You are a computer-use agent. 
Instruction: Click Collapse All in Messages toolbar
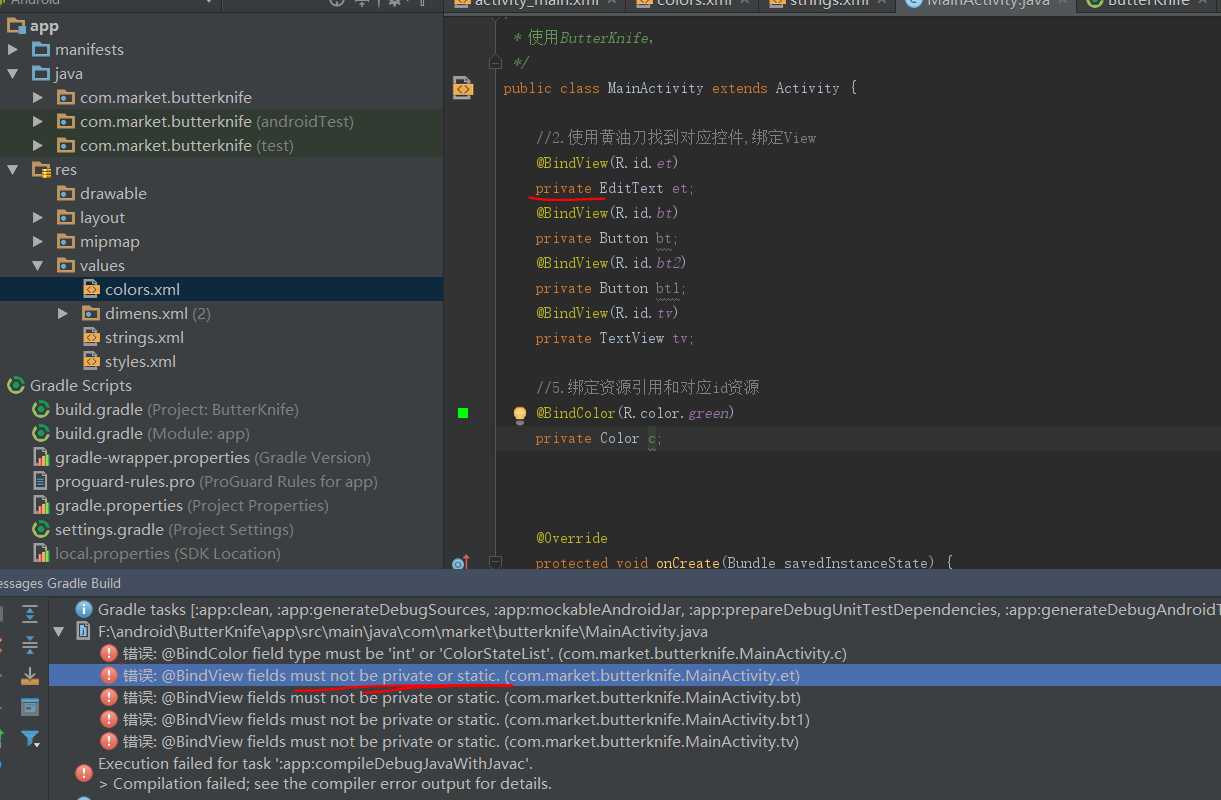pyautogui.click(x=30, y=645)
